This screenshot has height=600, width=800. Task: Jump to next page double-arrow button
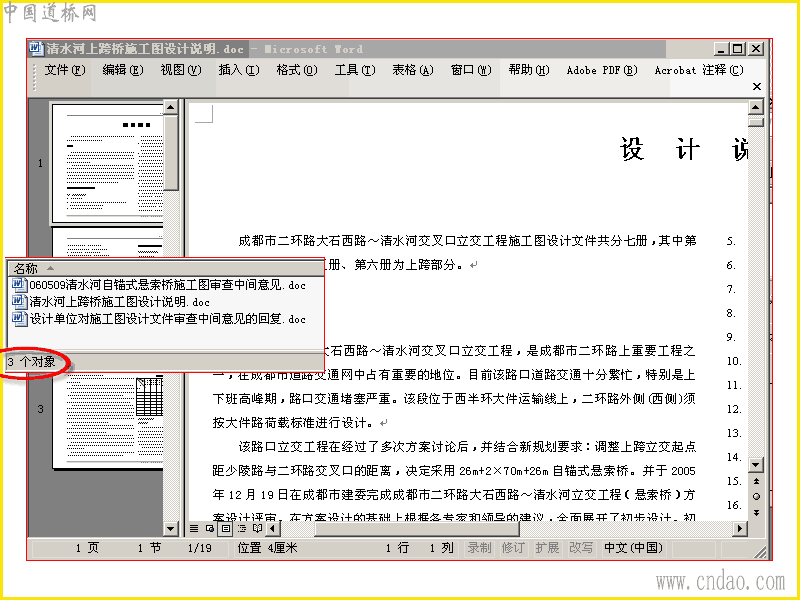pyautogui.click(x=756, y=512)
